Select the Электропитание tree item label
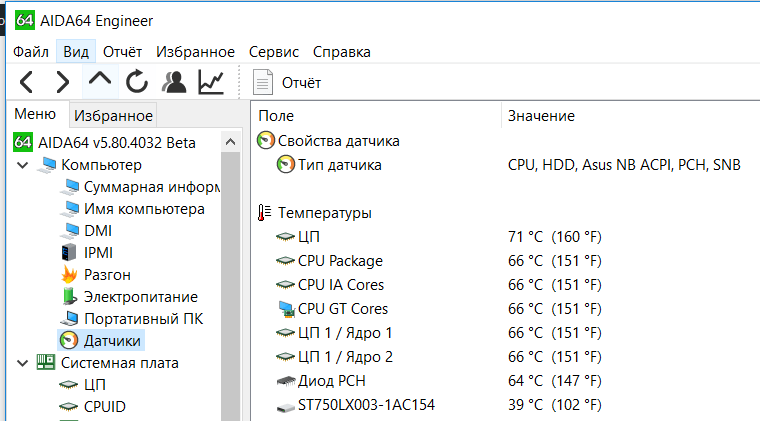 (x=141, y=296)
